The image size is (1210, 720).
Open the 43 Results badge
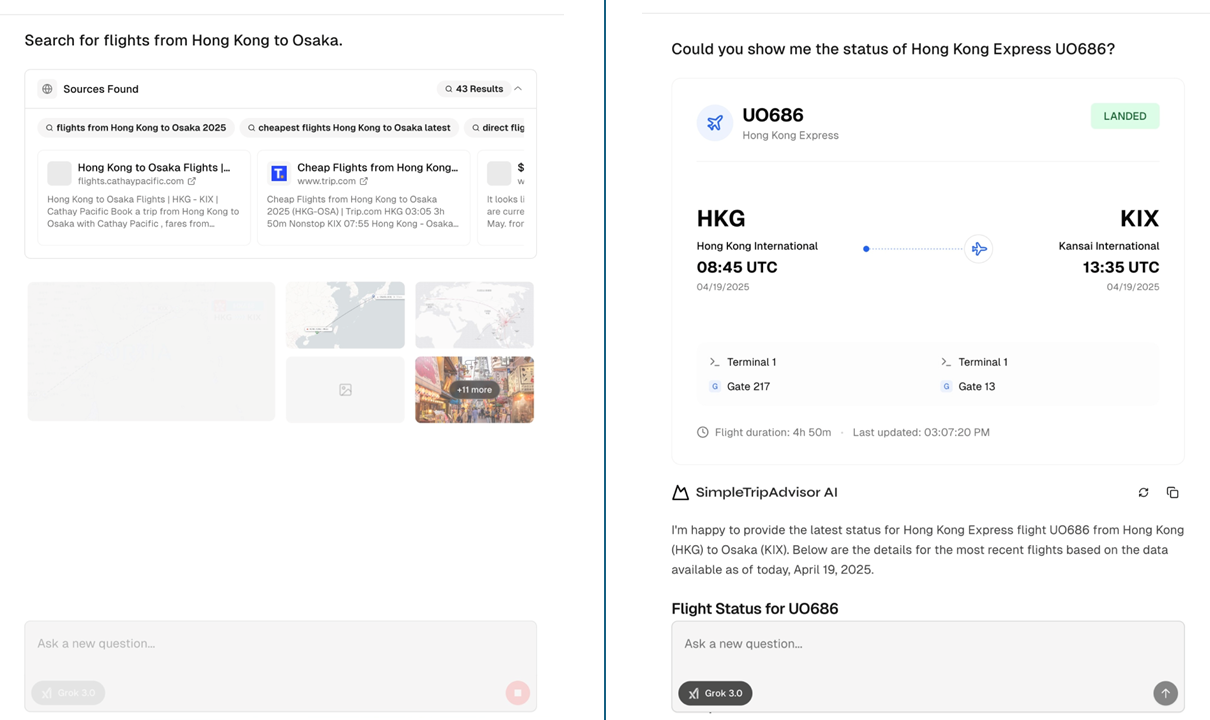pyautogui.click(x=474, y=89)
